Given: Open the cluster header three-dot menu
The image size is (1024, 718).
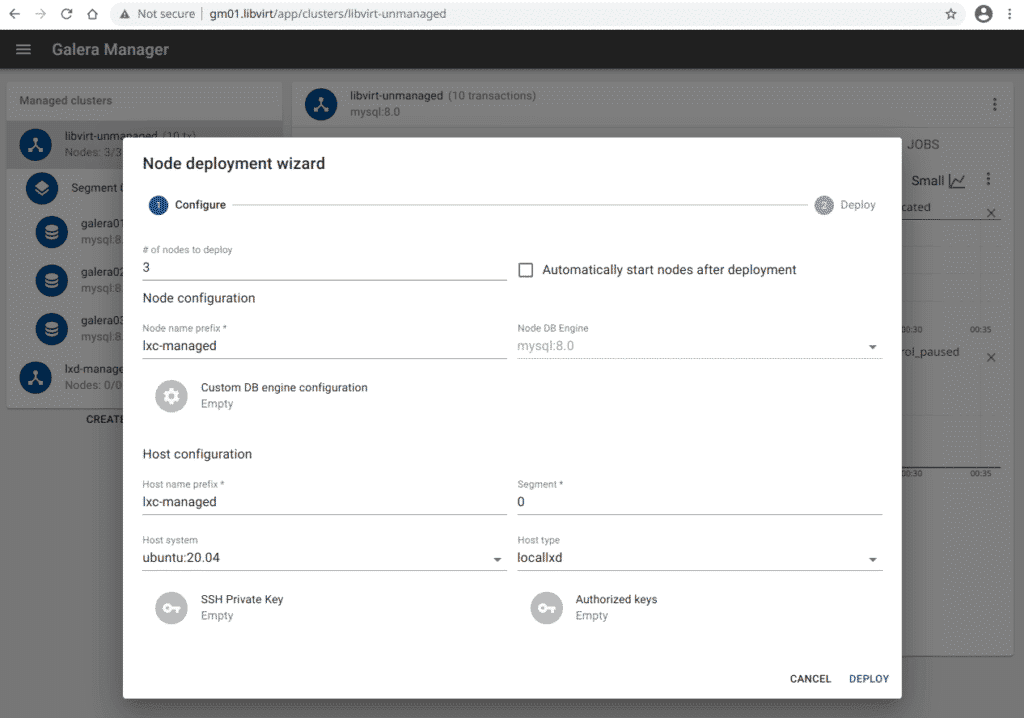Looking at the screenshot, I should 994,104.
